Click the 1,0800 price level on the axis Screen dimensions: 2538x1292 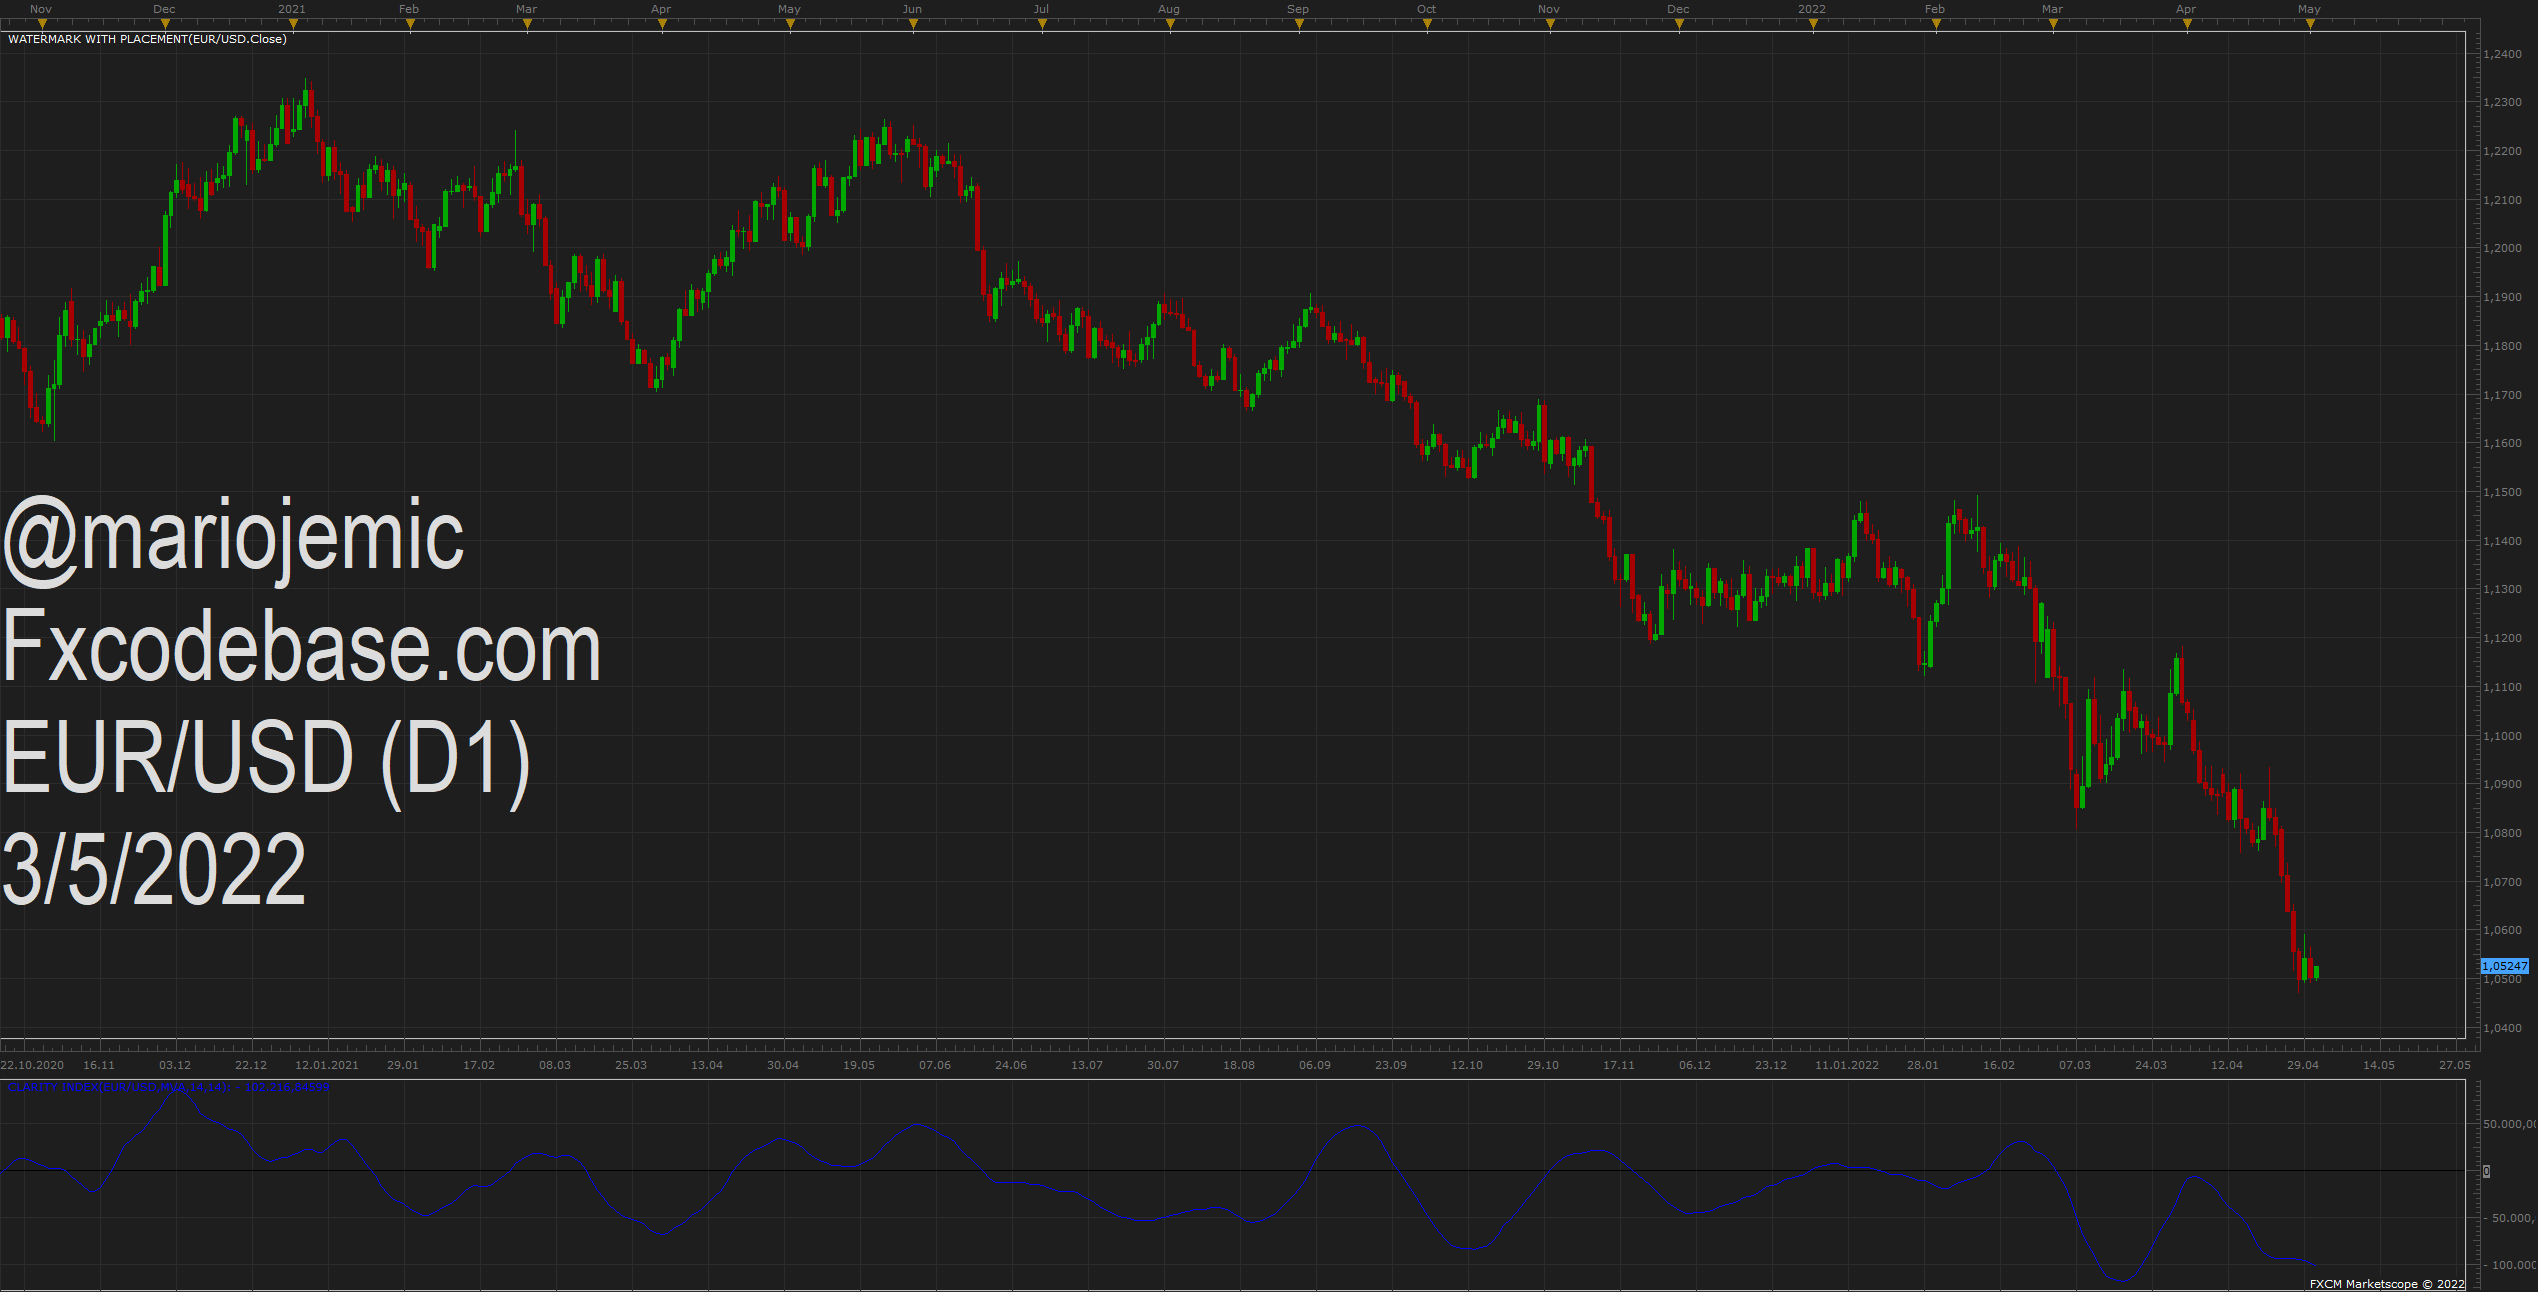(2502, 833)
